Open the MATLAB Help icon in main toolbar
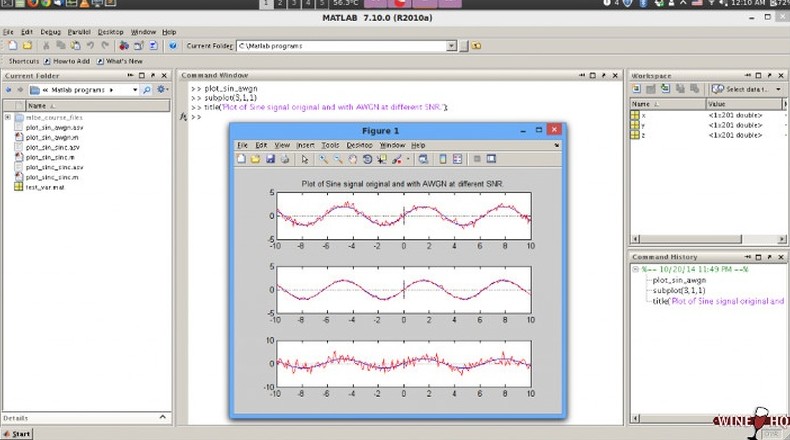Screen dimensions: 790x440 [x=172, y=45]
